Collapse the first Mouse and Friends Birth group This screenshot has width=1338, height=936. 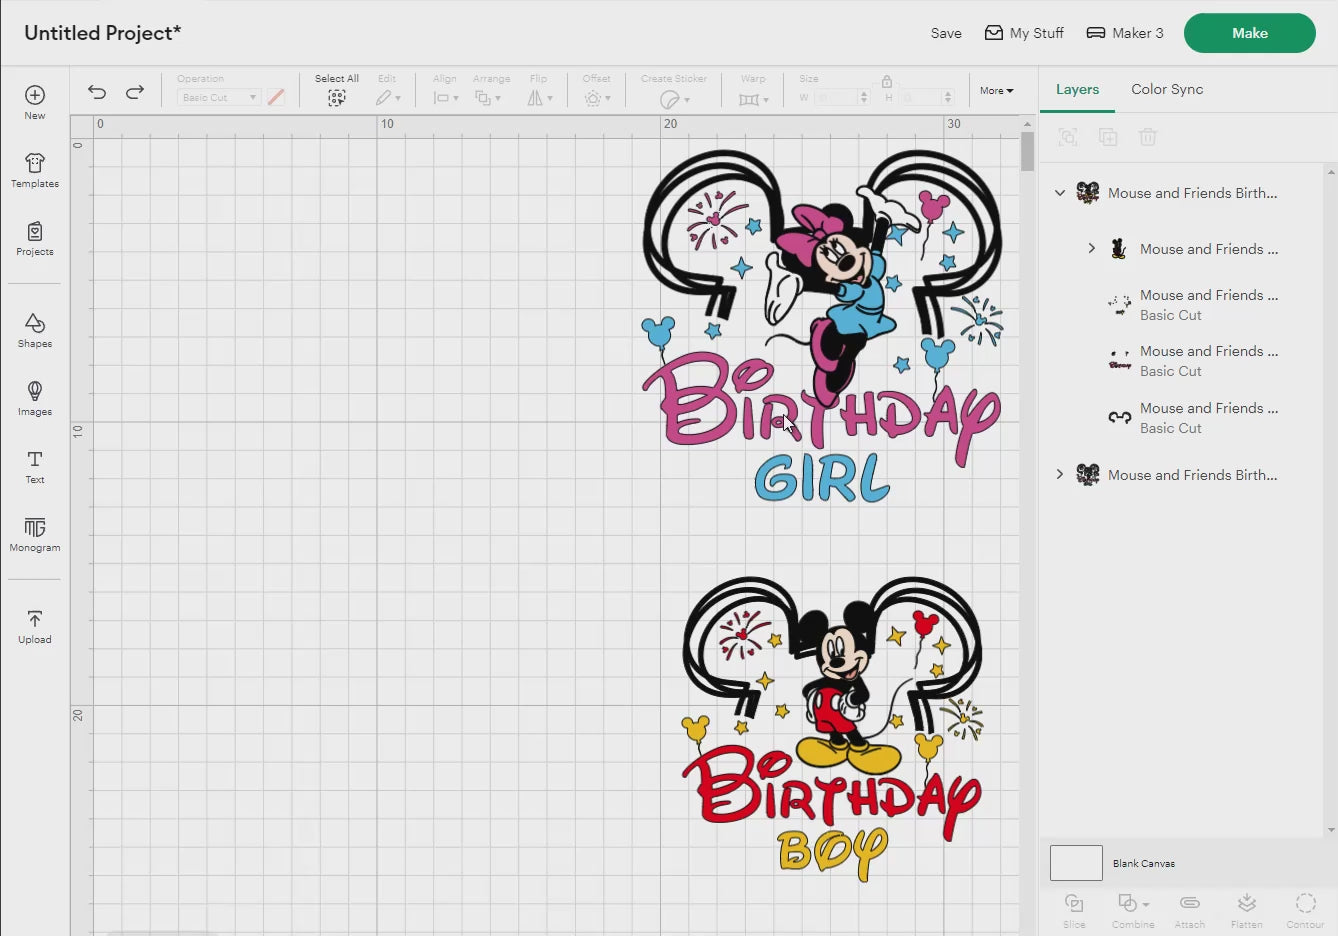click(1060, 193)
